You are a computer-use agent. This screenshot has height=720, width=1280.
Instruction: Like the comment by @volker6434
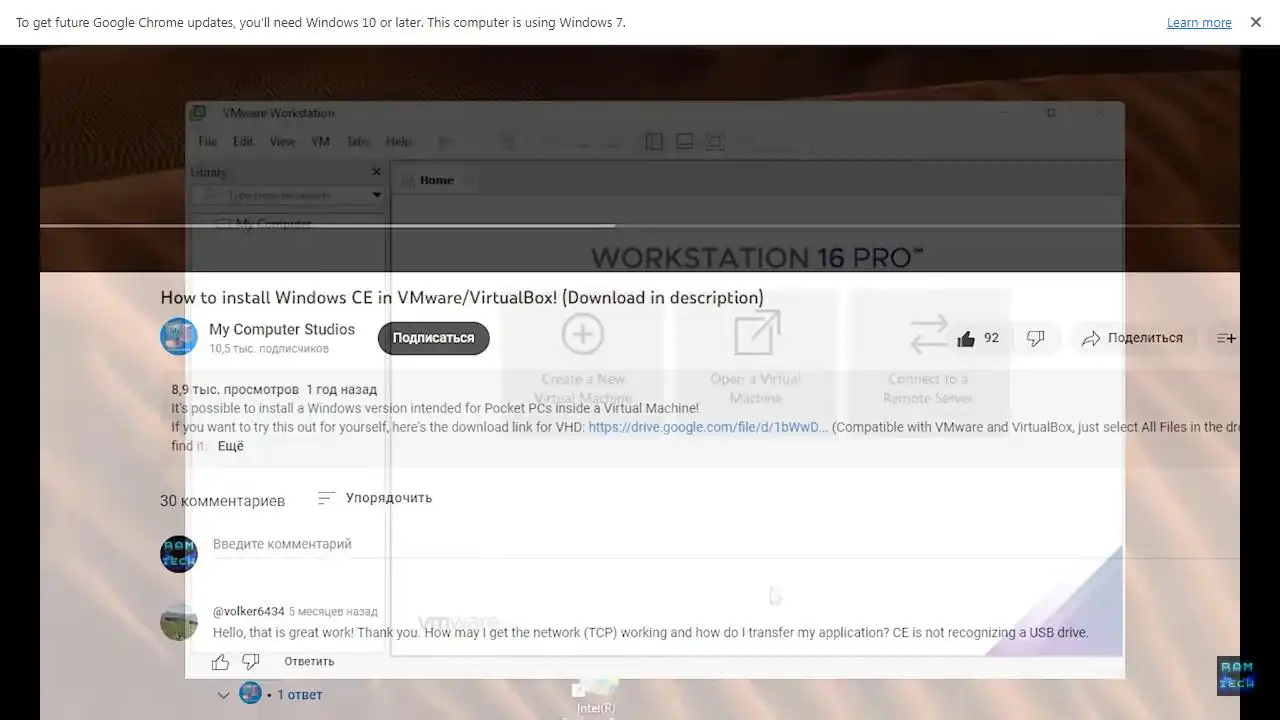pos(221,662)
